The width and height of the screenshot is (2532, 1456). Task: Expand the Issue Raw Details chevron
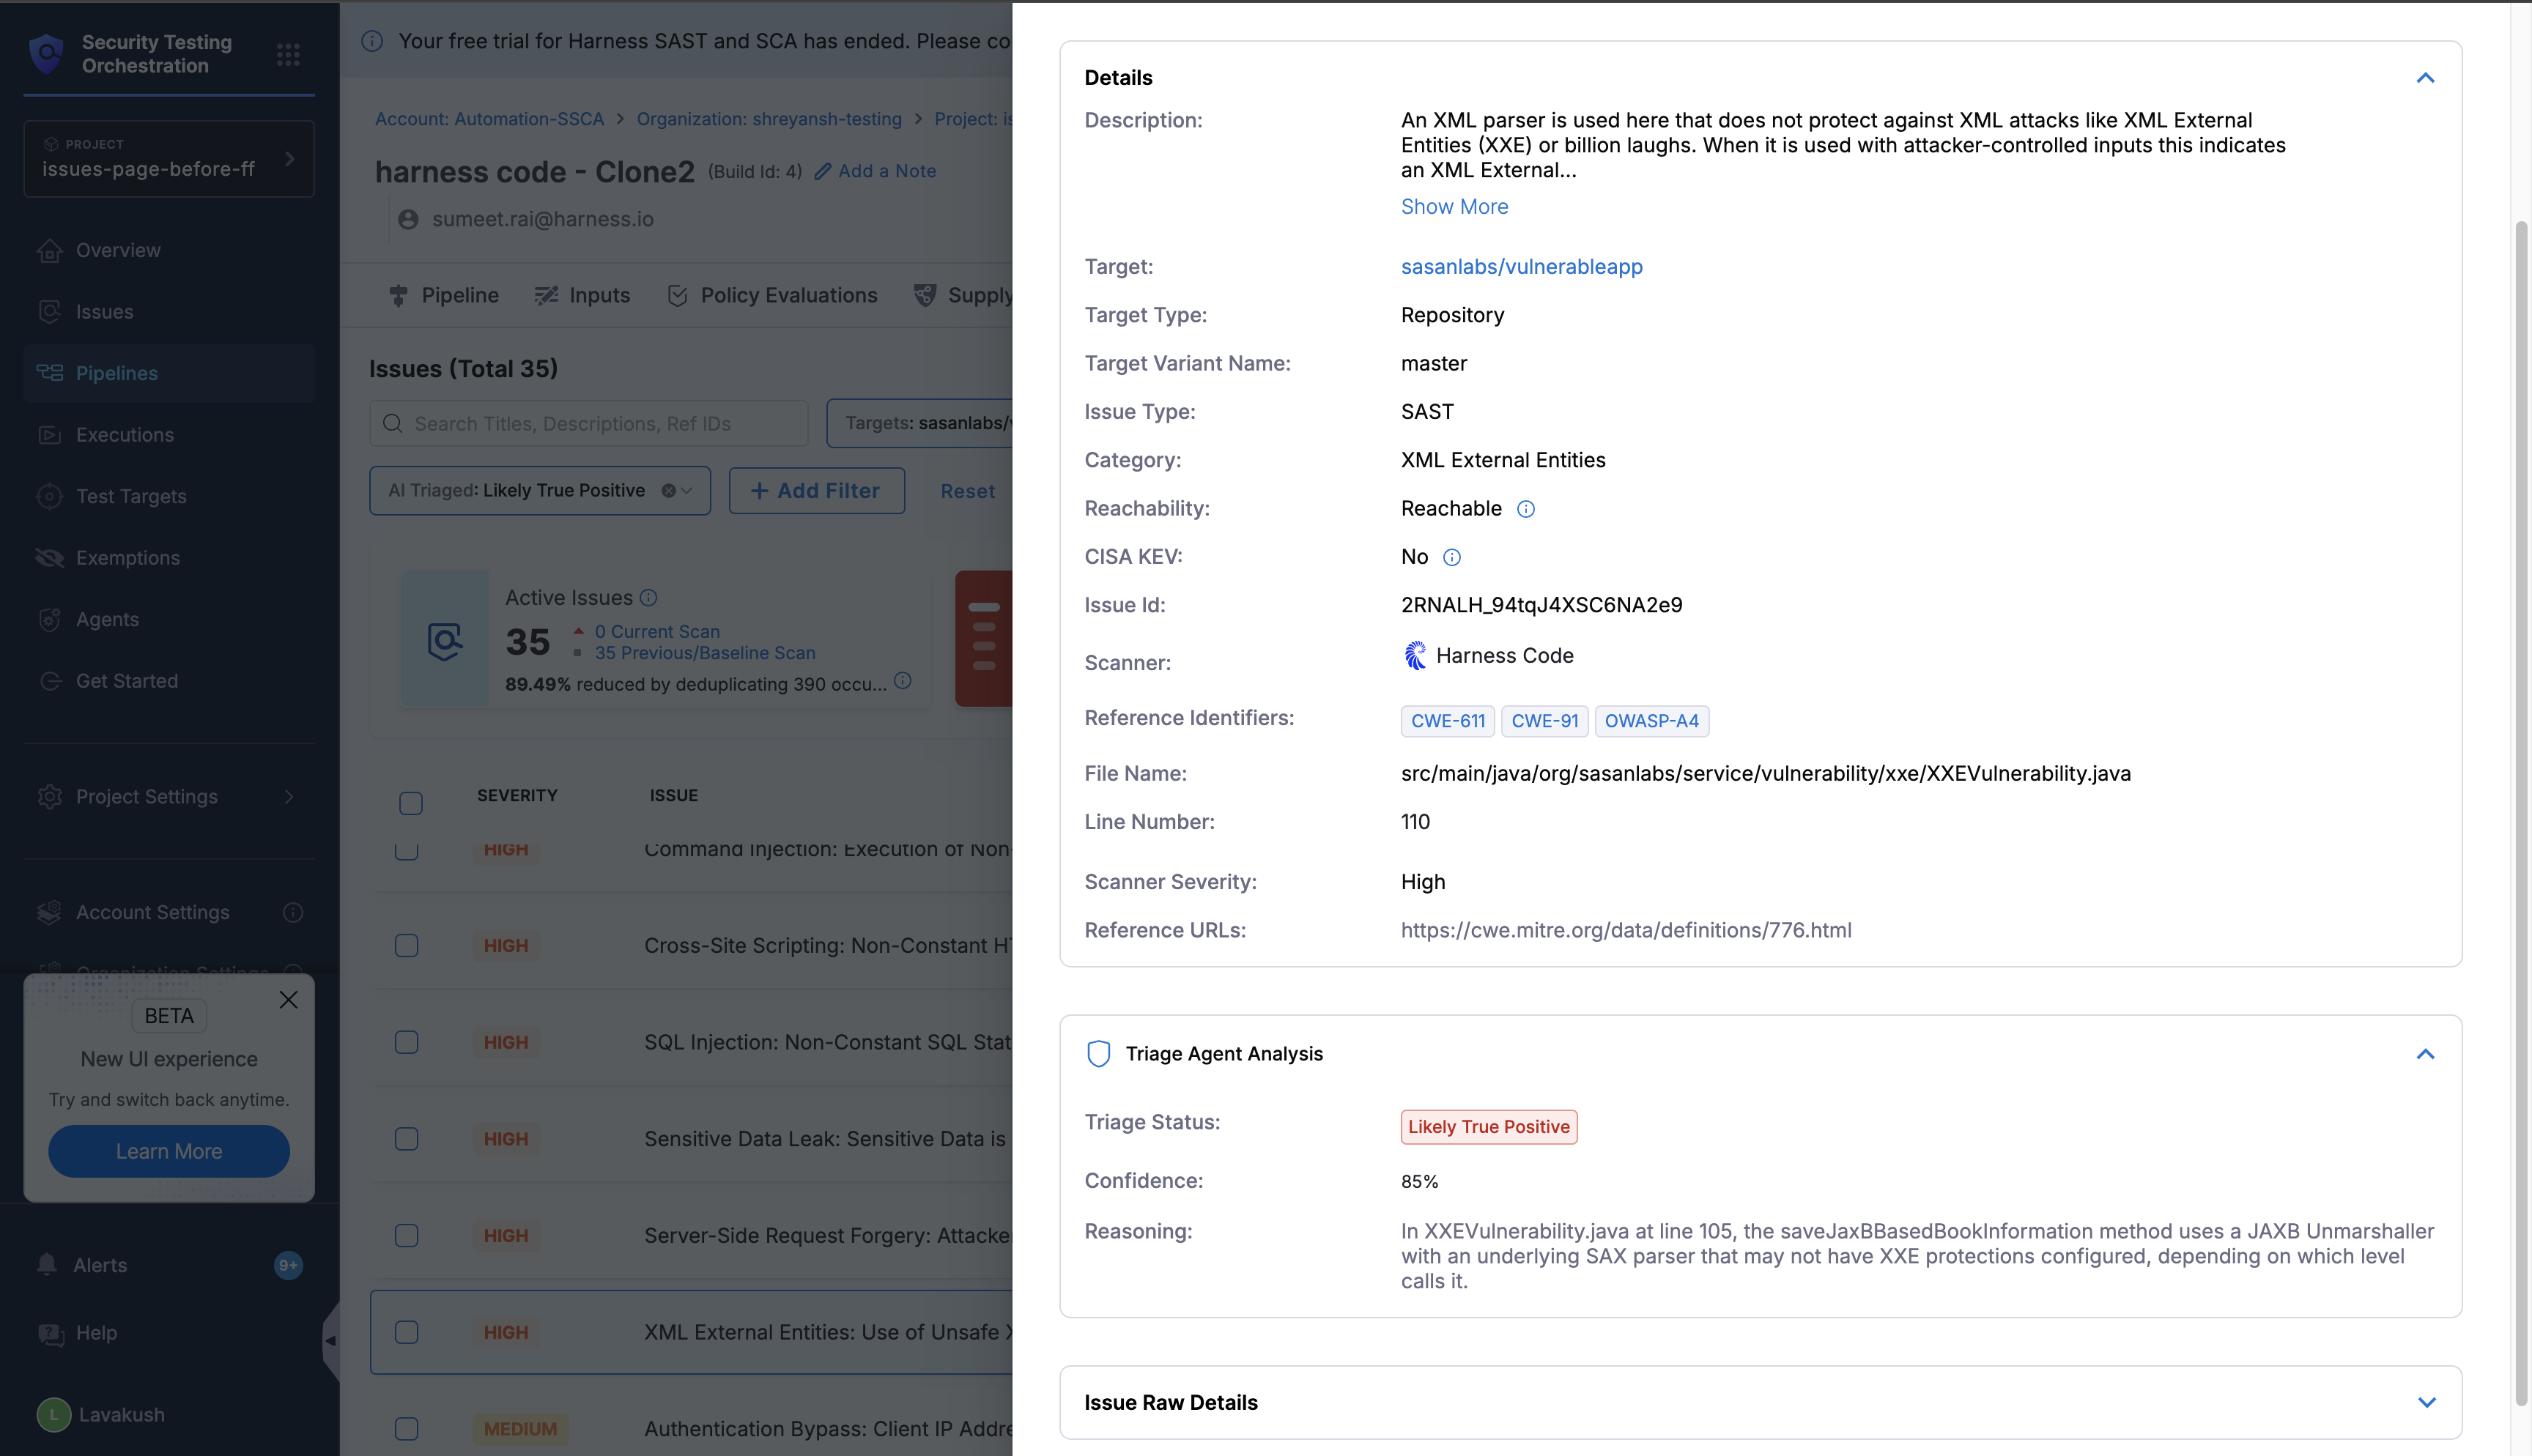(2426, 1402)
